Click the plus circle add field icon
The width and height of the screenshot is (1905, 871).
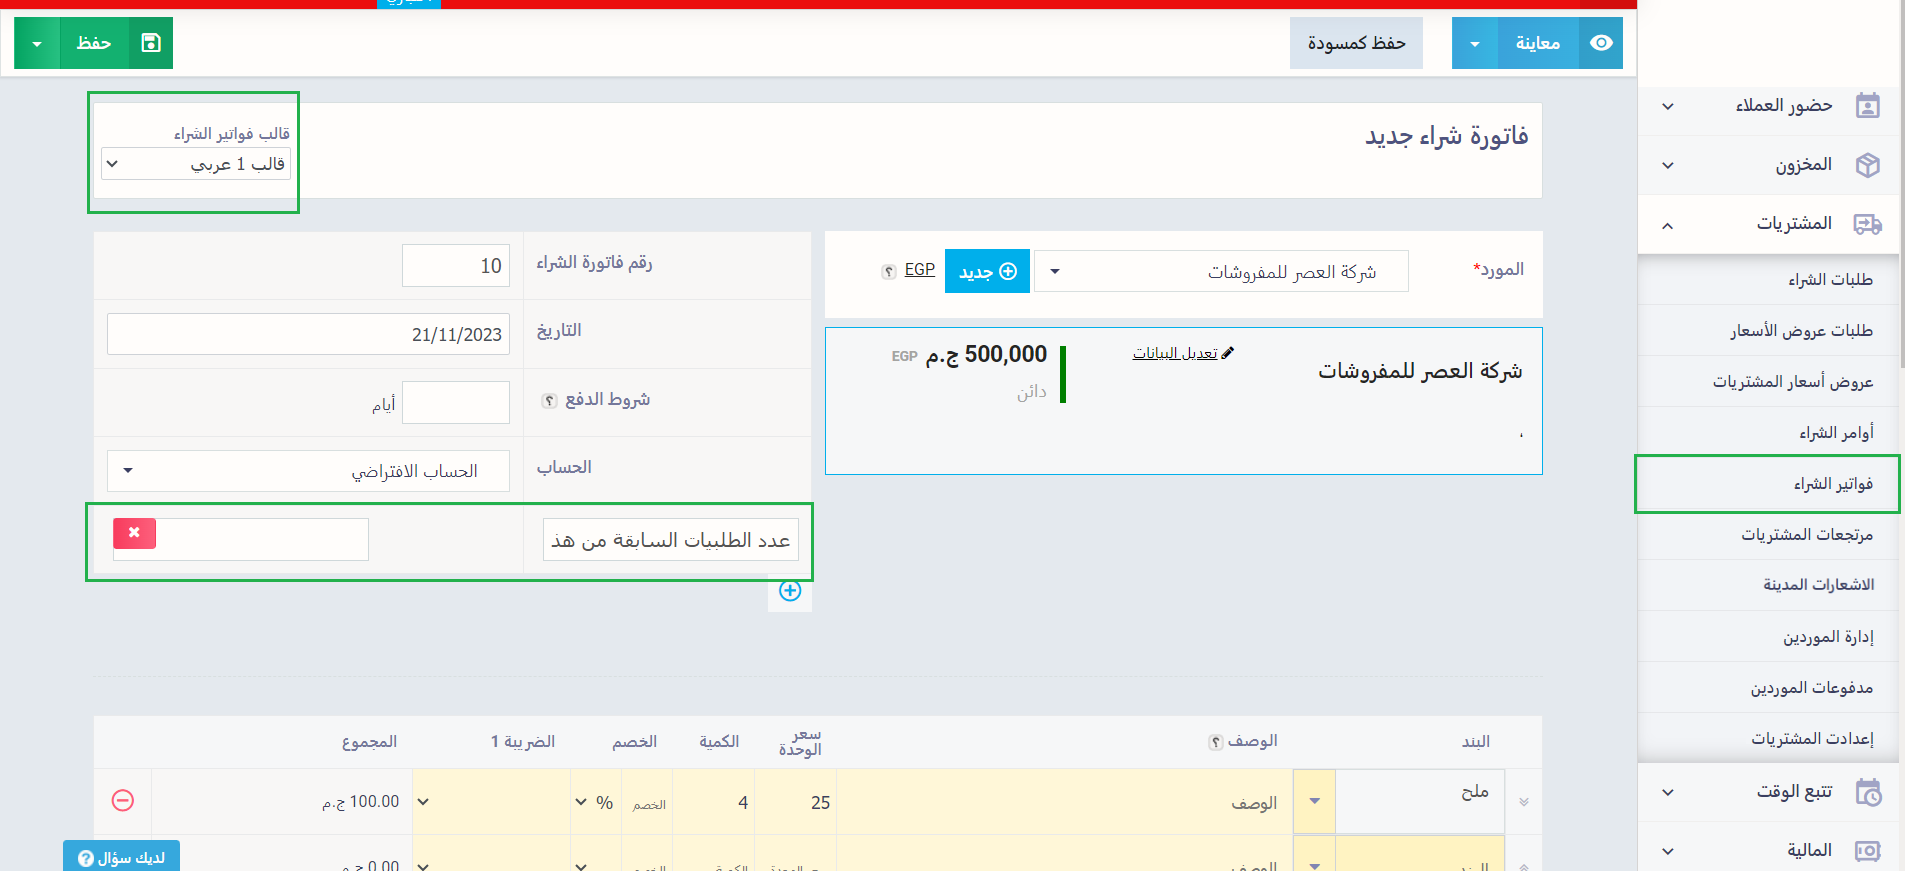[x=790, y=591]
